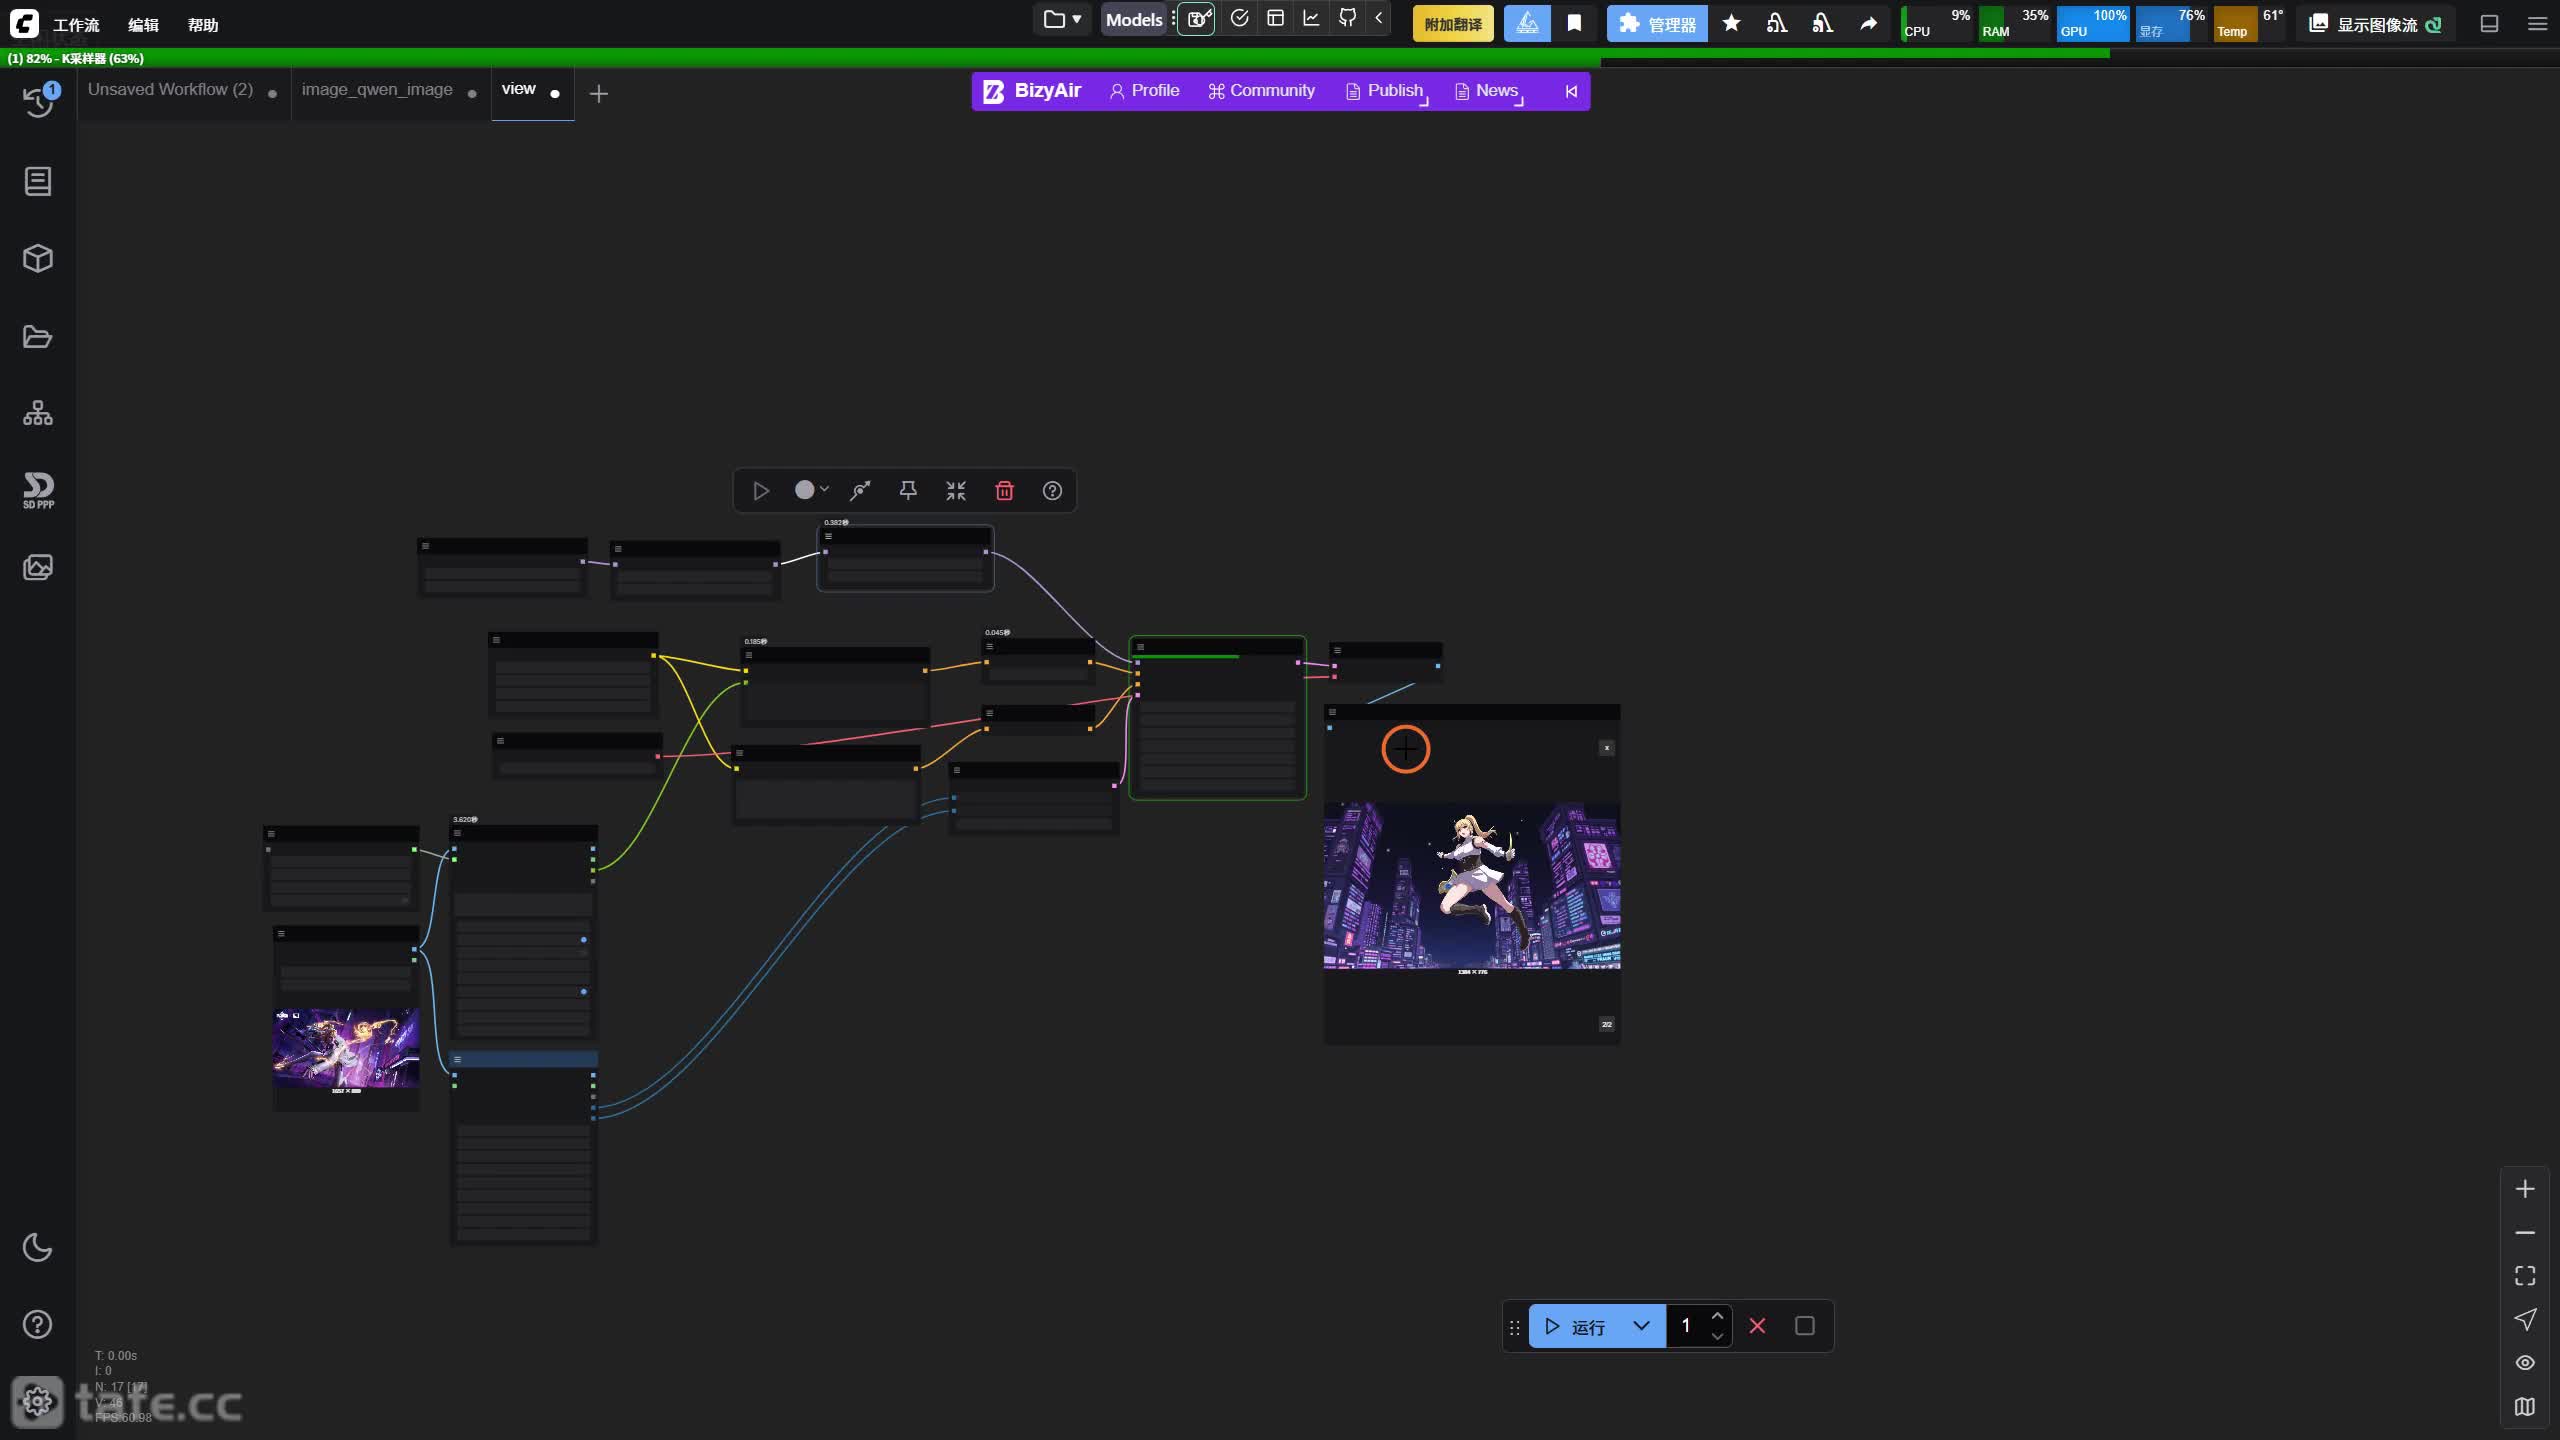
Task: Click the bypass node icon in selection toolbar
Action: (860, 491)
